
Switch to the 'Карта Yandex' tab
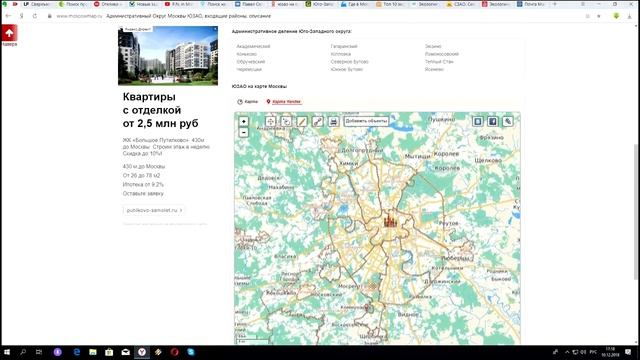(x=284, y=102)
